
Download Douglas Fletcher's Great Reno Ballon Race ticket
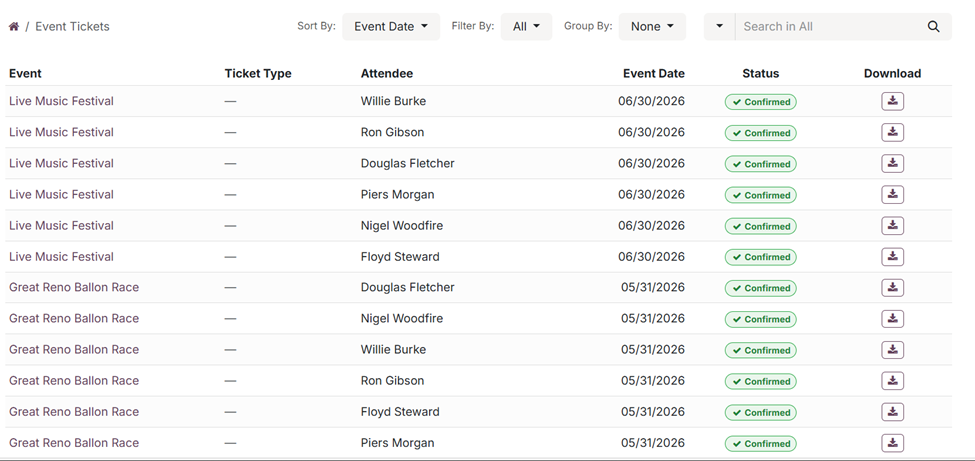[893, 288]
